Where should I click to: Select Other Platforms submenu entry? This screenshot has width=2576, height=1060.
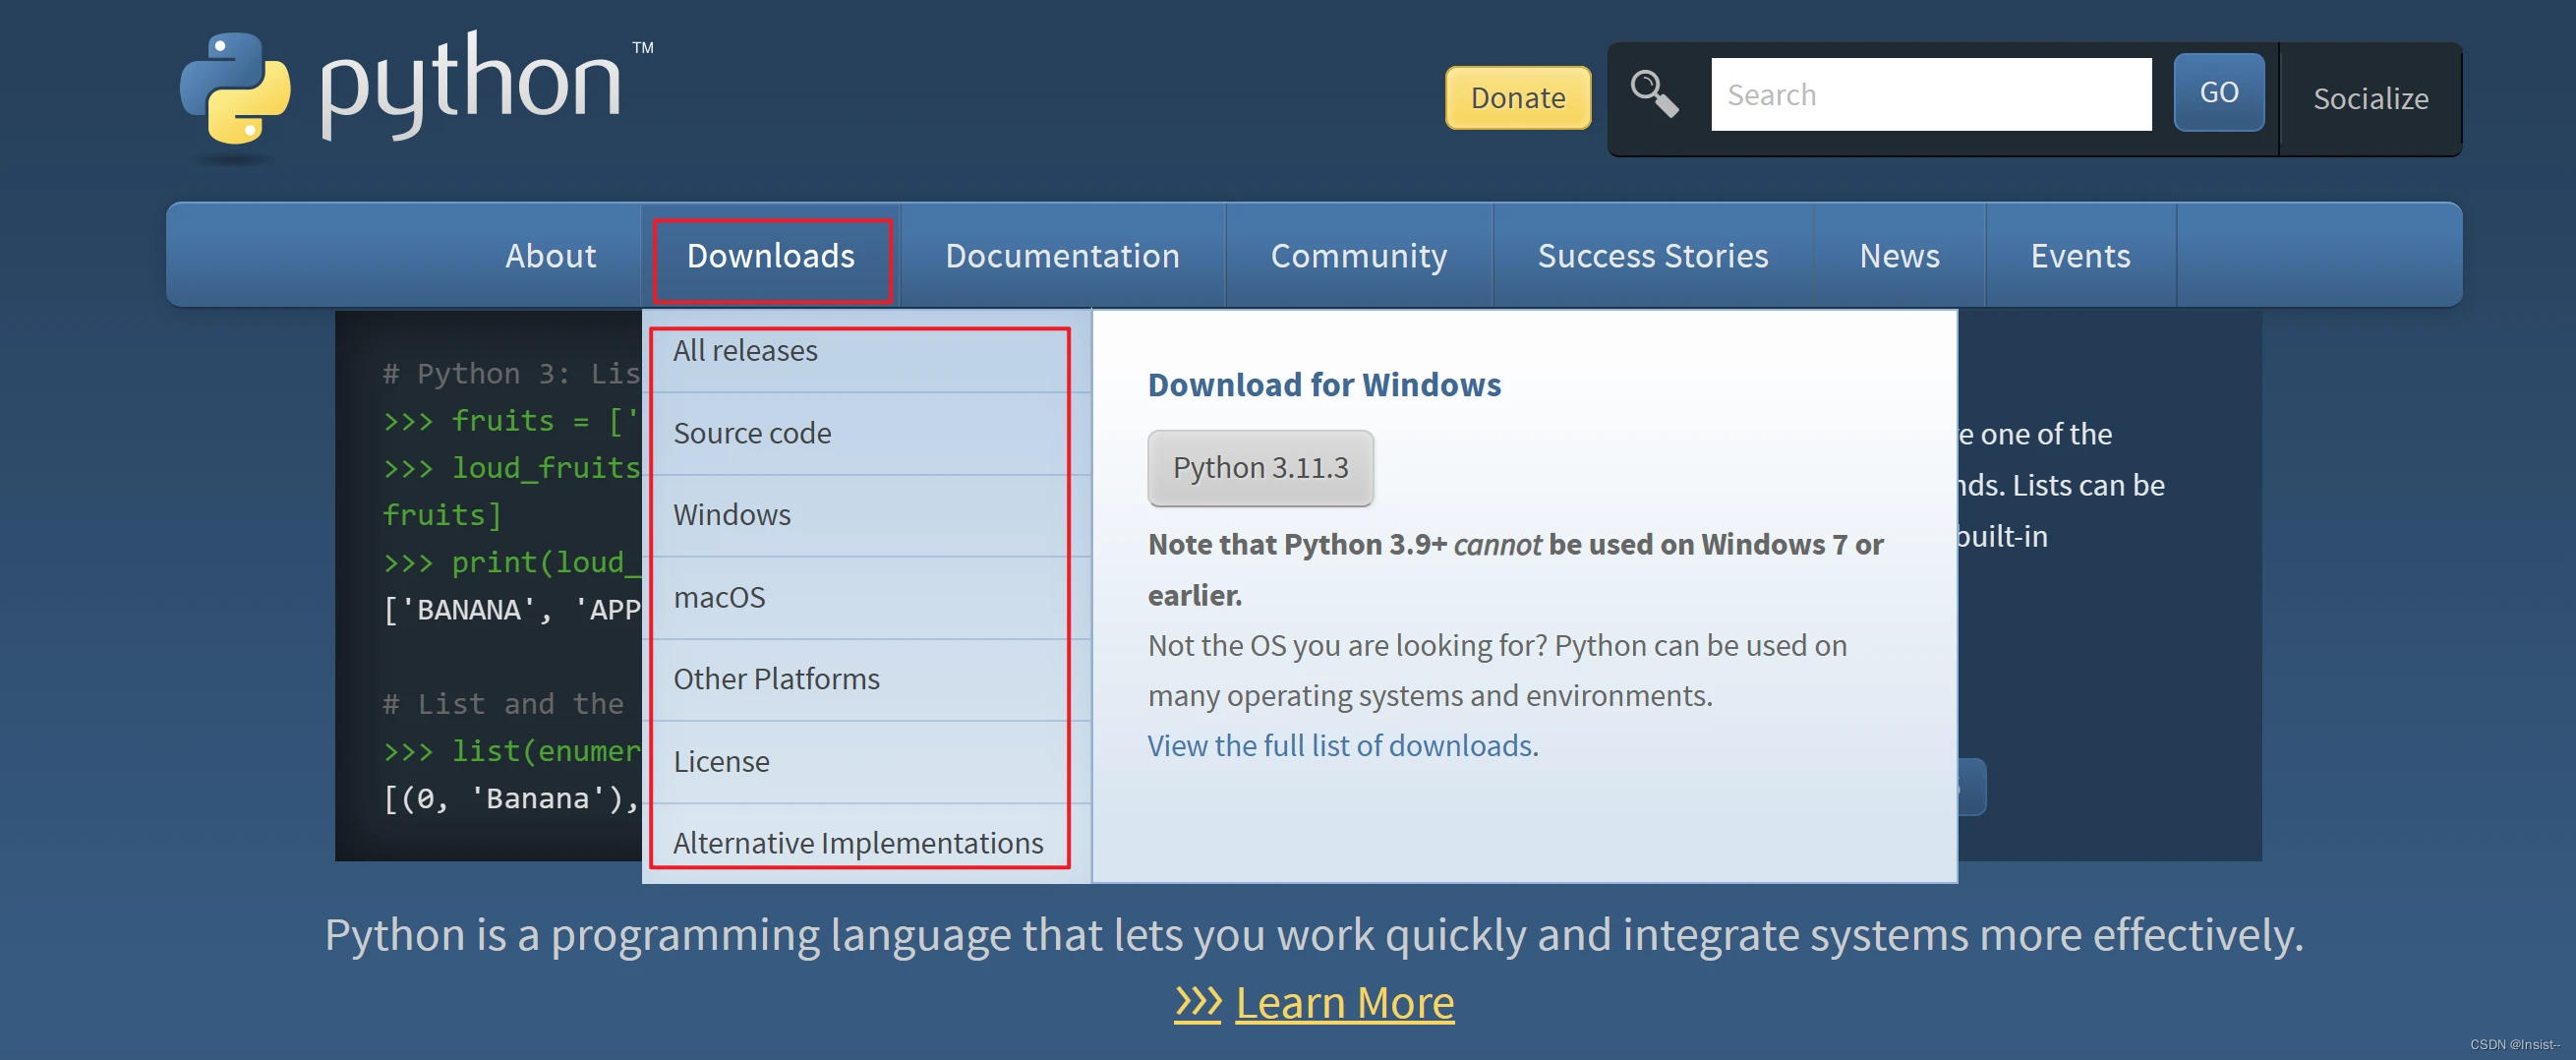point(865,679)
